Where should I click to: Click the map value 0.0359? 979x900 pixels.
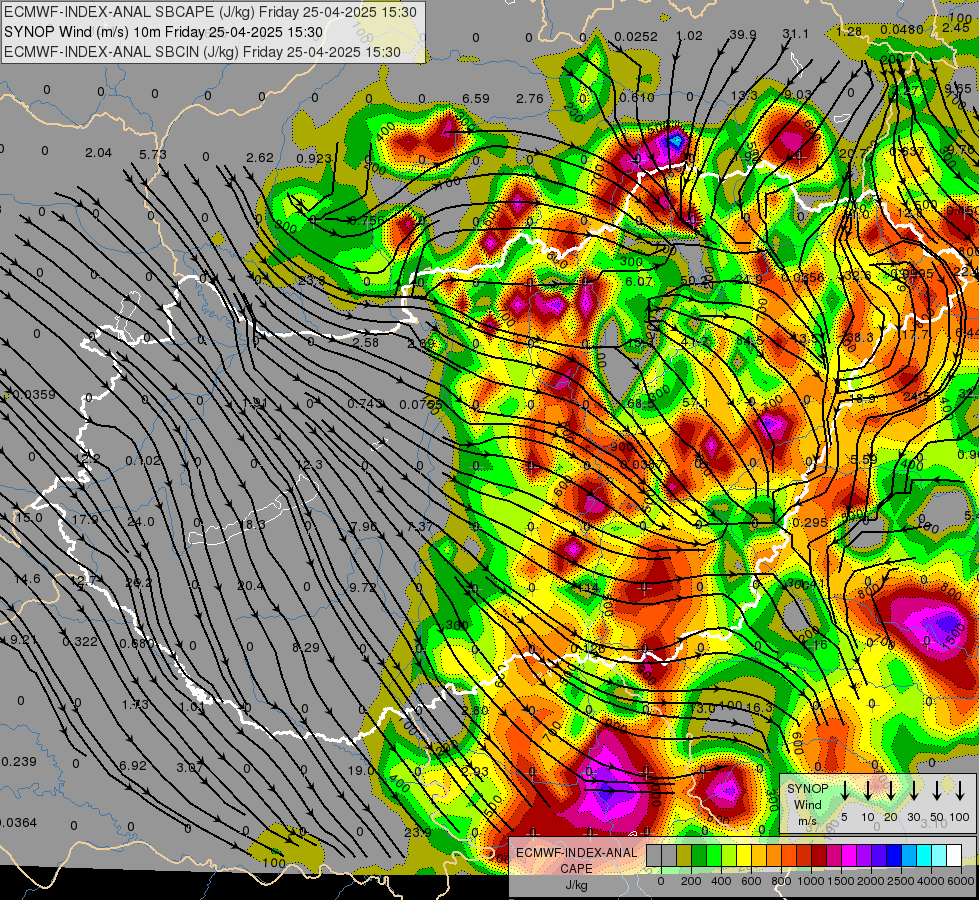(34, 395)
